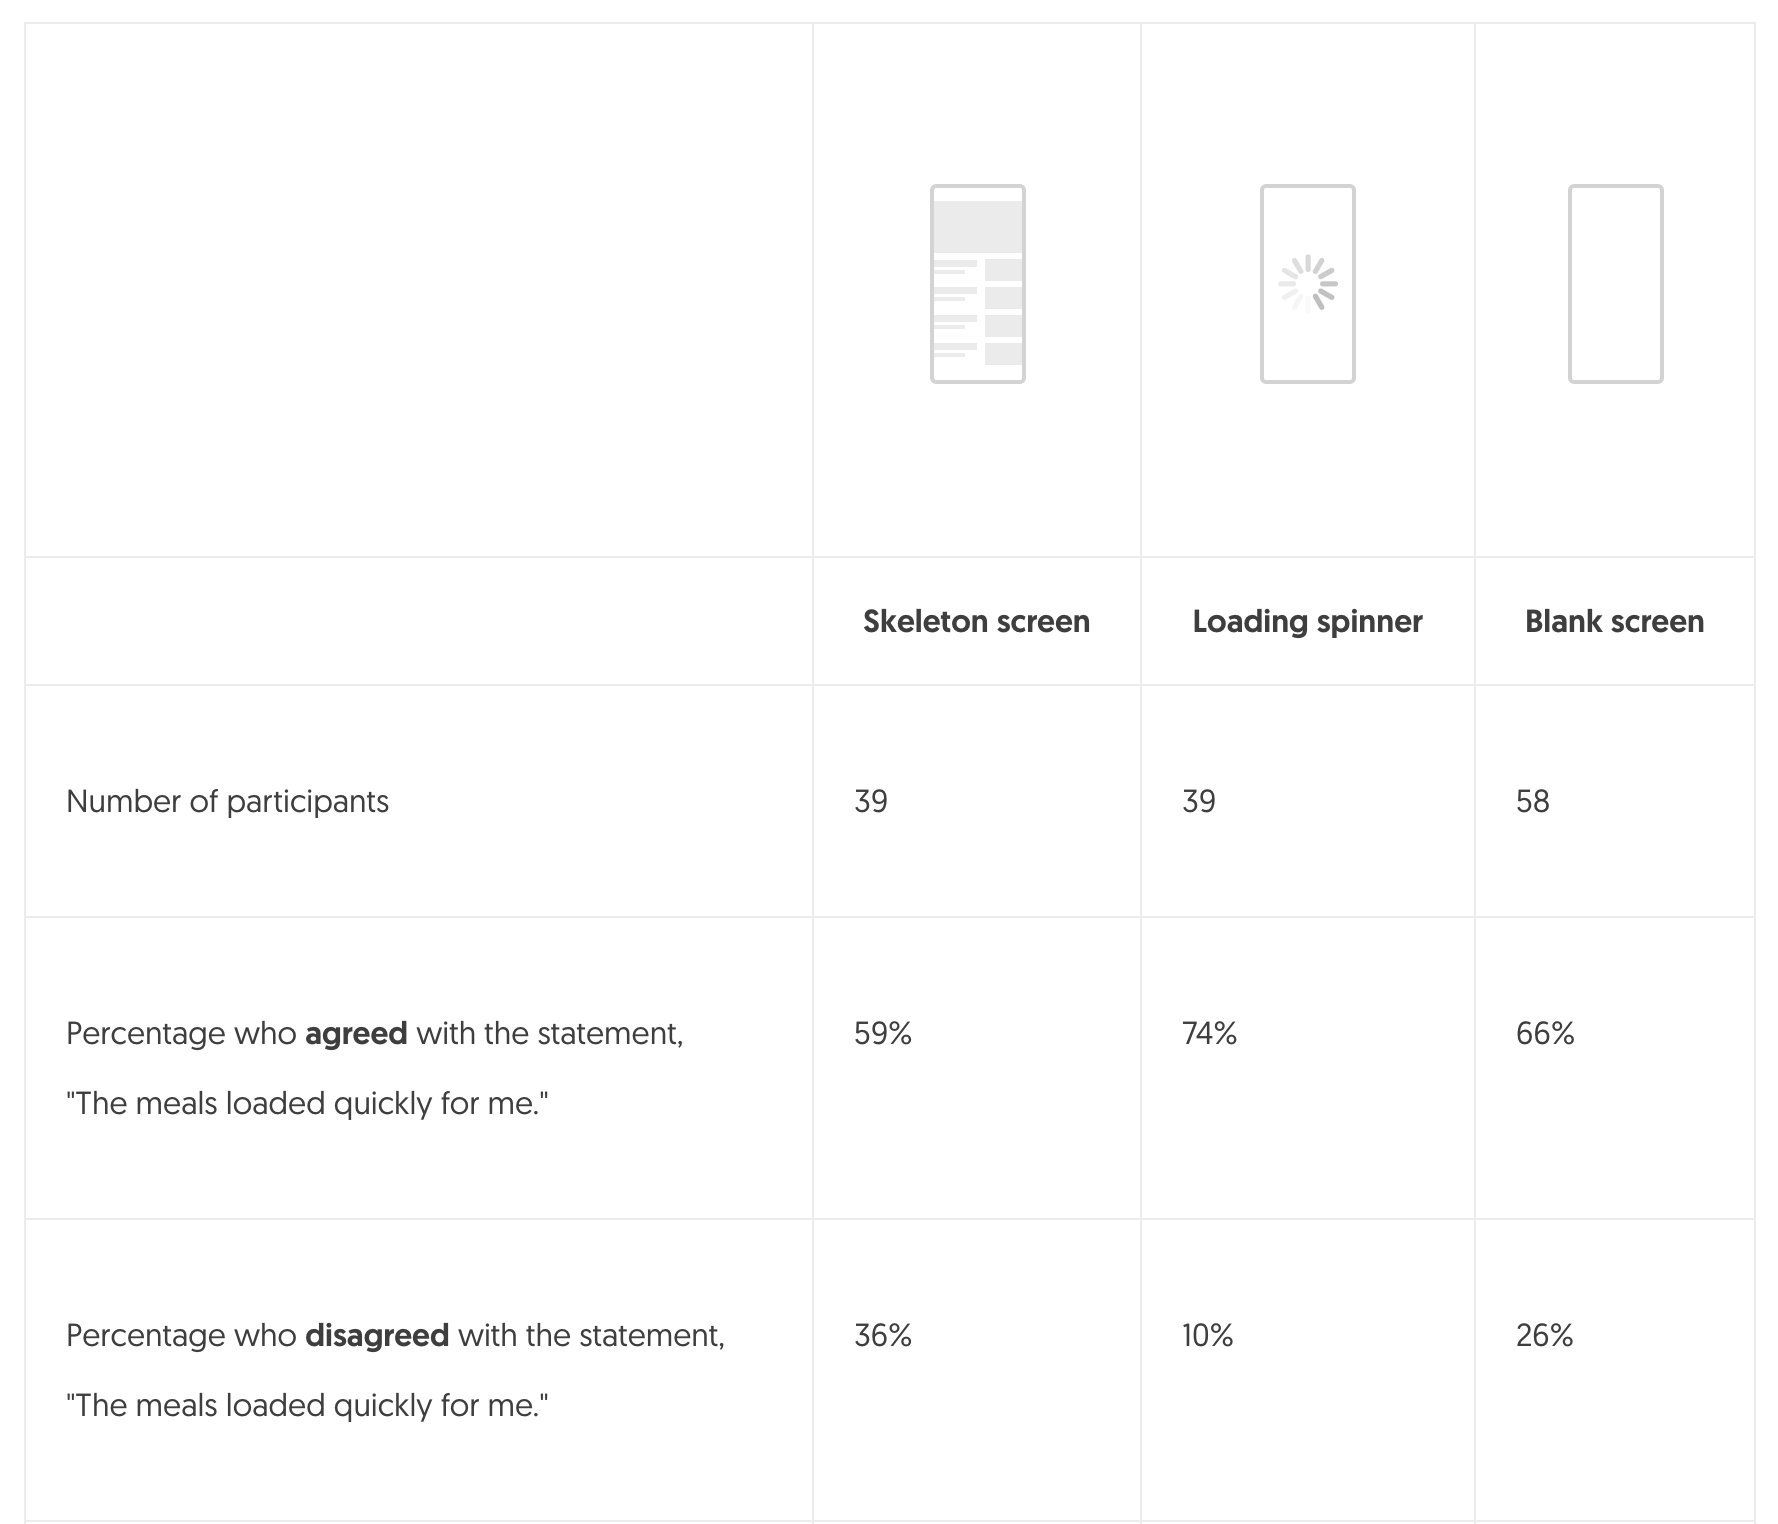Select the Loading spinner column header

pyautogui.click(x=1307, y=621)
